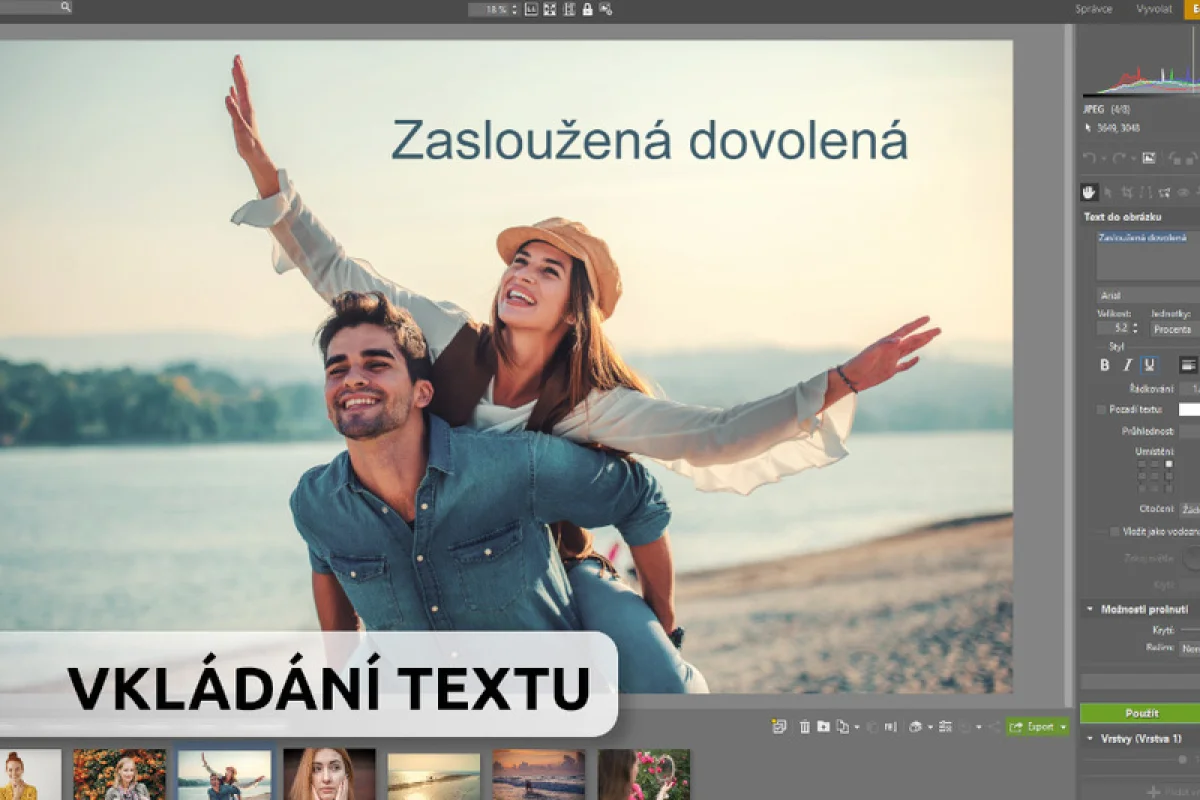Select bottom-center text placement cell
The image size is (1200, 800).
pos(1155,488)
